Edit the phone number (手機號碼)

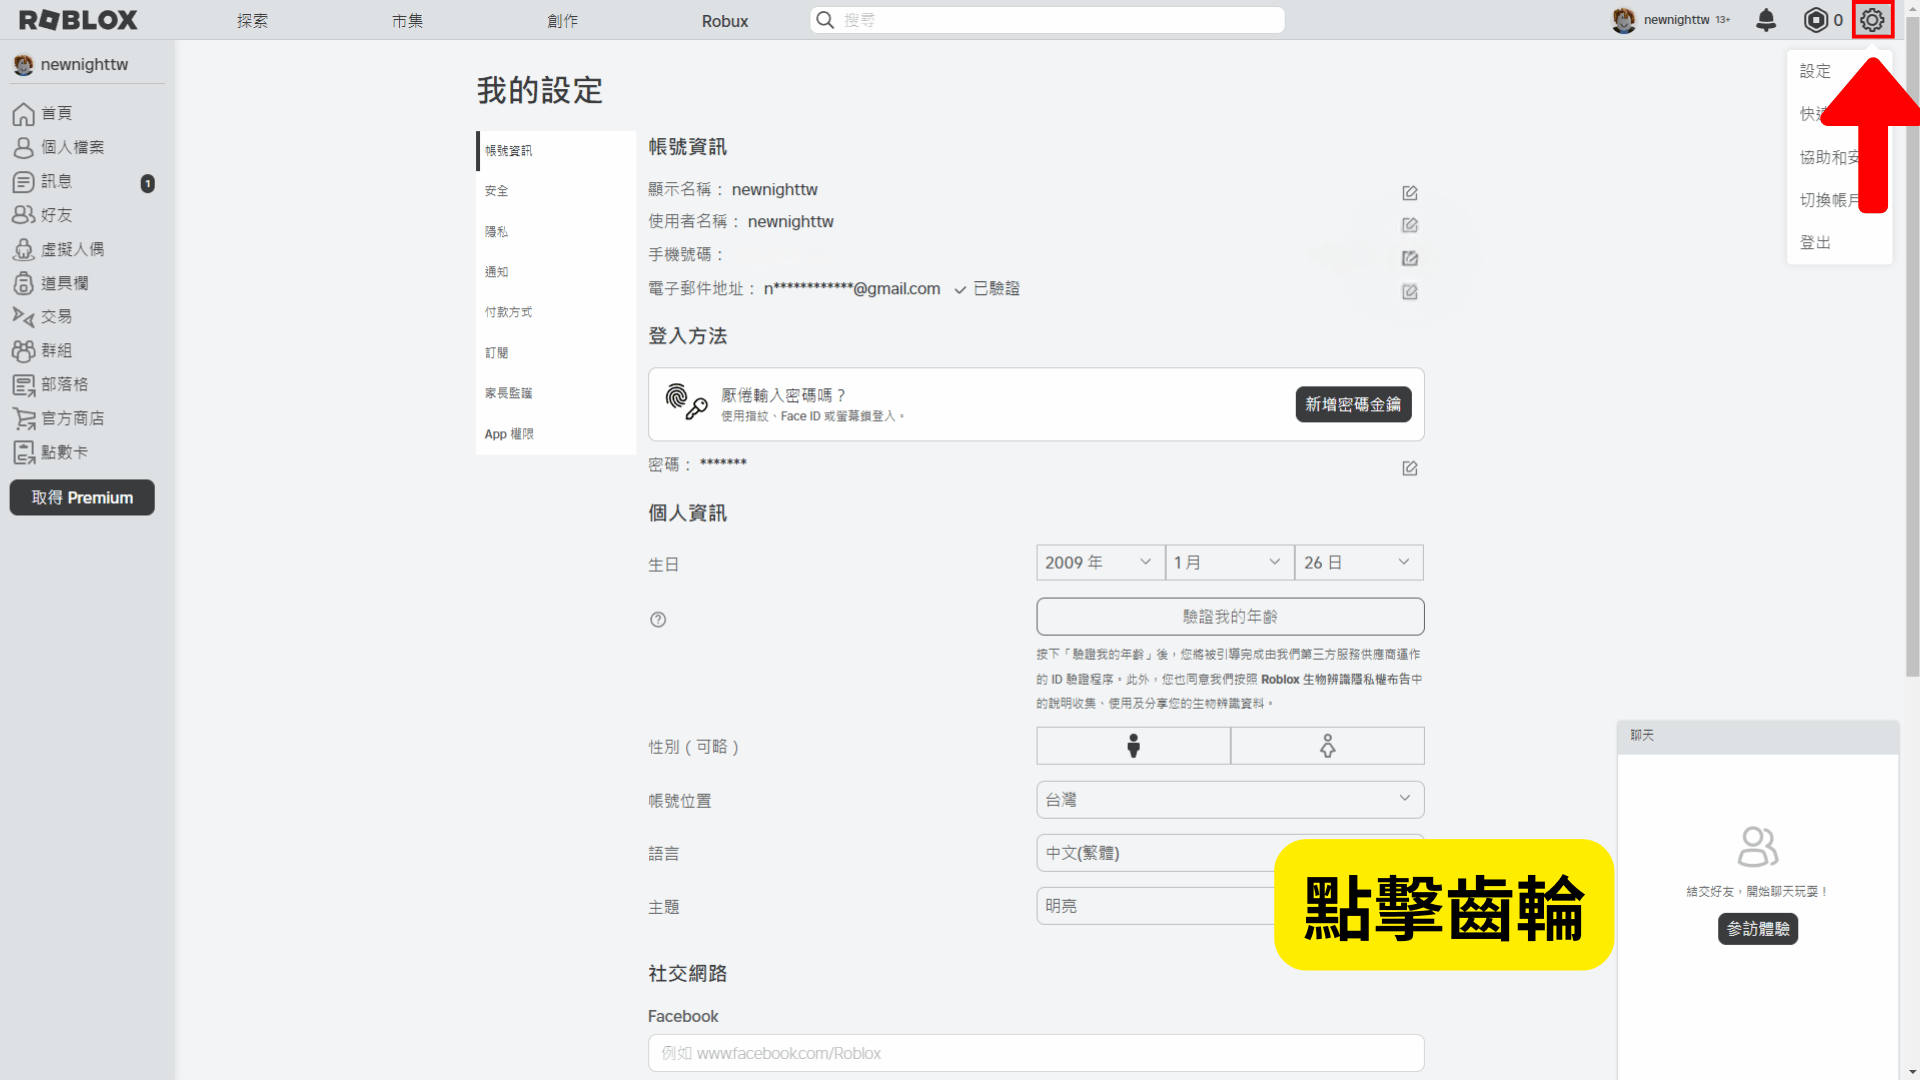(x=1410, y=258)
